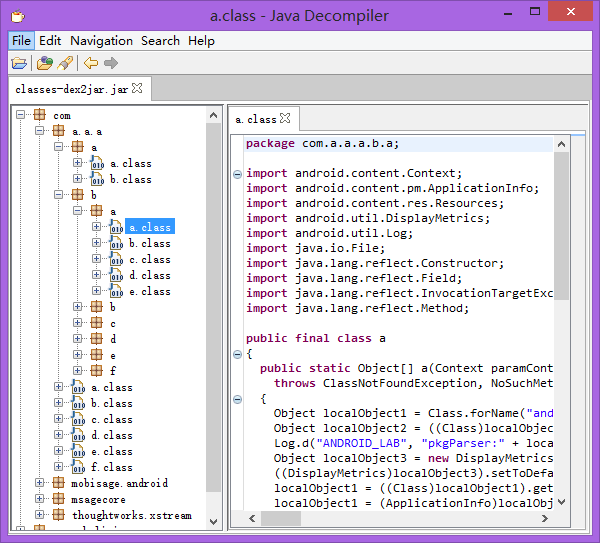600x543 pixels.
Task: Click the Forward gray arrow icon
Action: (110, 63)
